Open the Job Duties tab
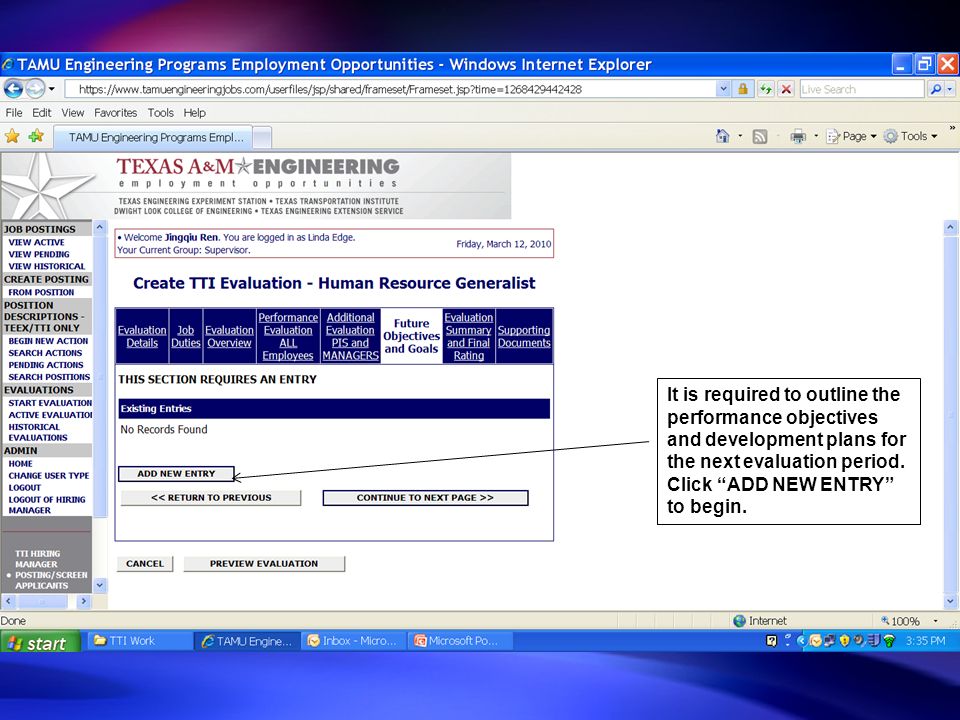The width and height of the screenshot is (960, 720). coord(186,336)
